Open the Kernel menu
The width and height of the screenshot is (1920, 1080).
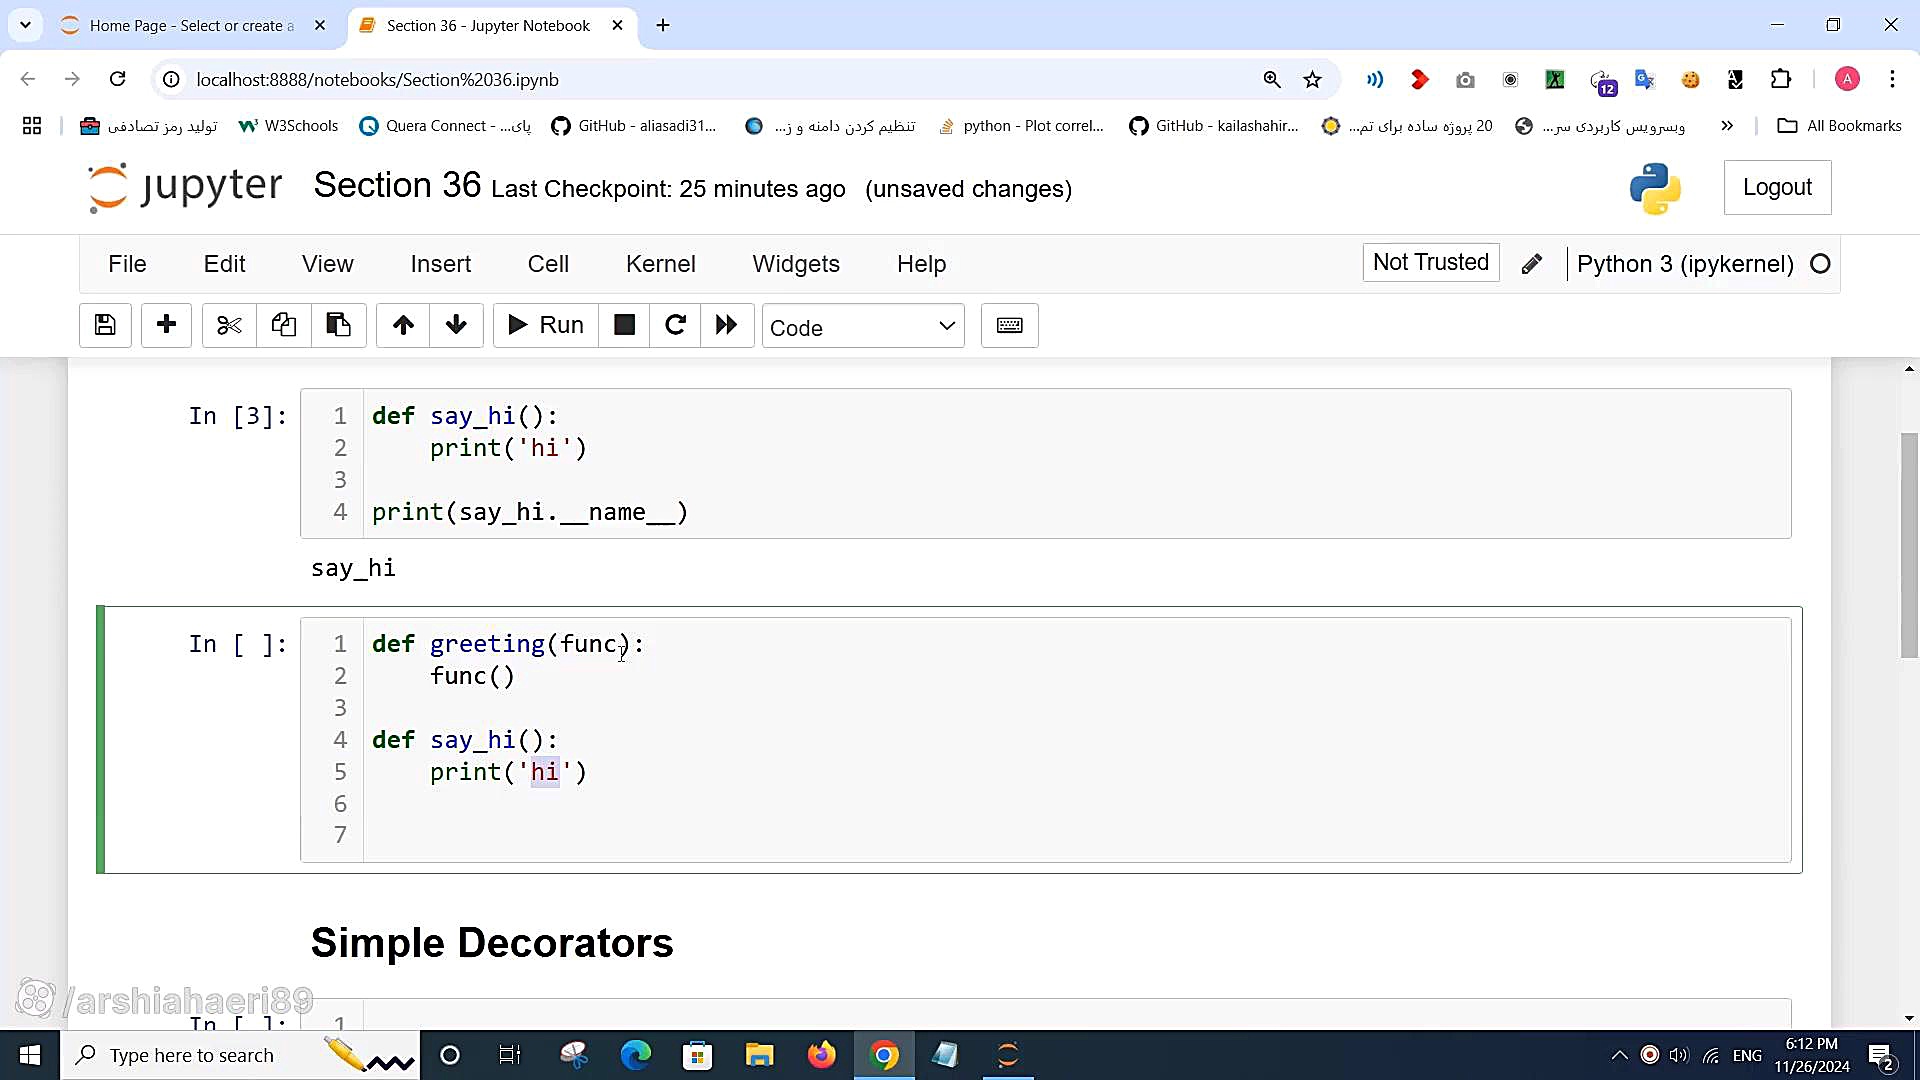pyautogui.click(x=661, y=264)
